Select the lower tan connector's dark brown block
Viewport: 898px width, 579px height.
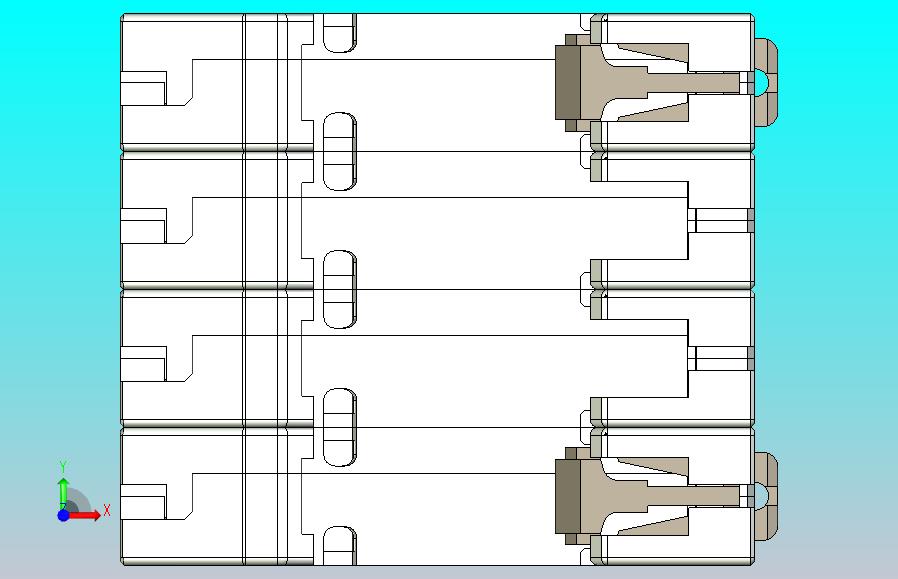point(568,496)
